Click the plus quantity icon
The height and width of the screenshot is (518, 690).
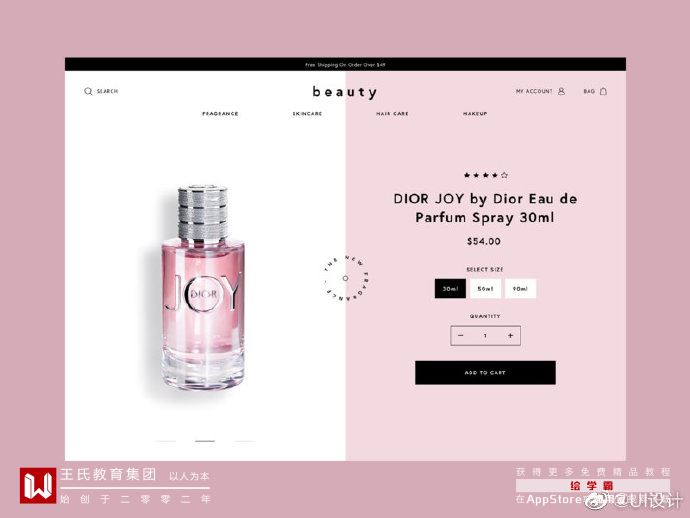510,335
